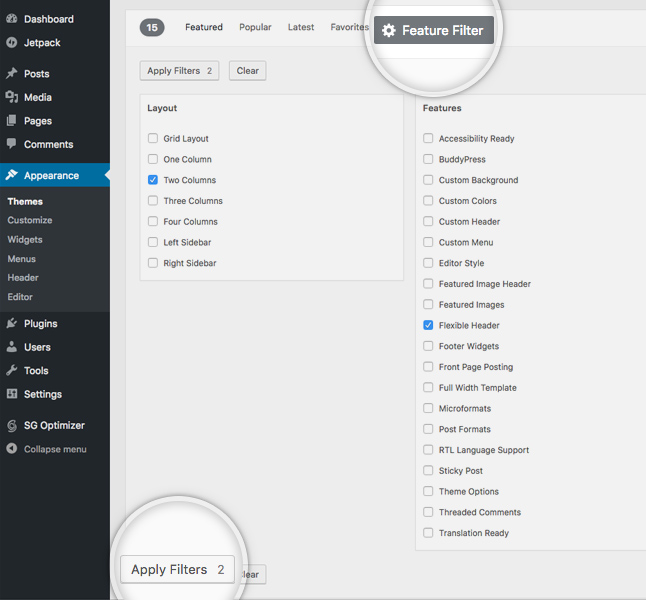Click the Dashboard icon in sidebar

coord(11,19)
